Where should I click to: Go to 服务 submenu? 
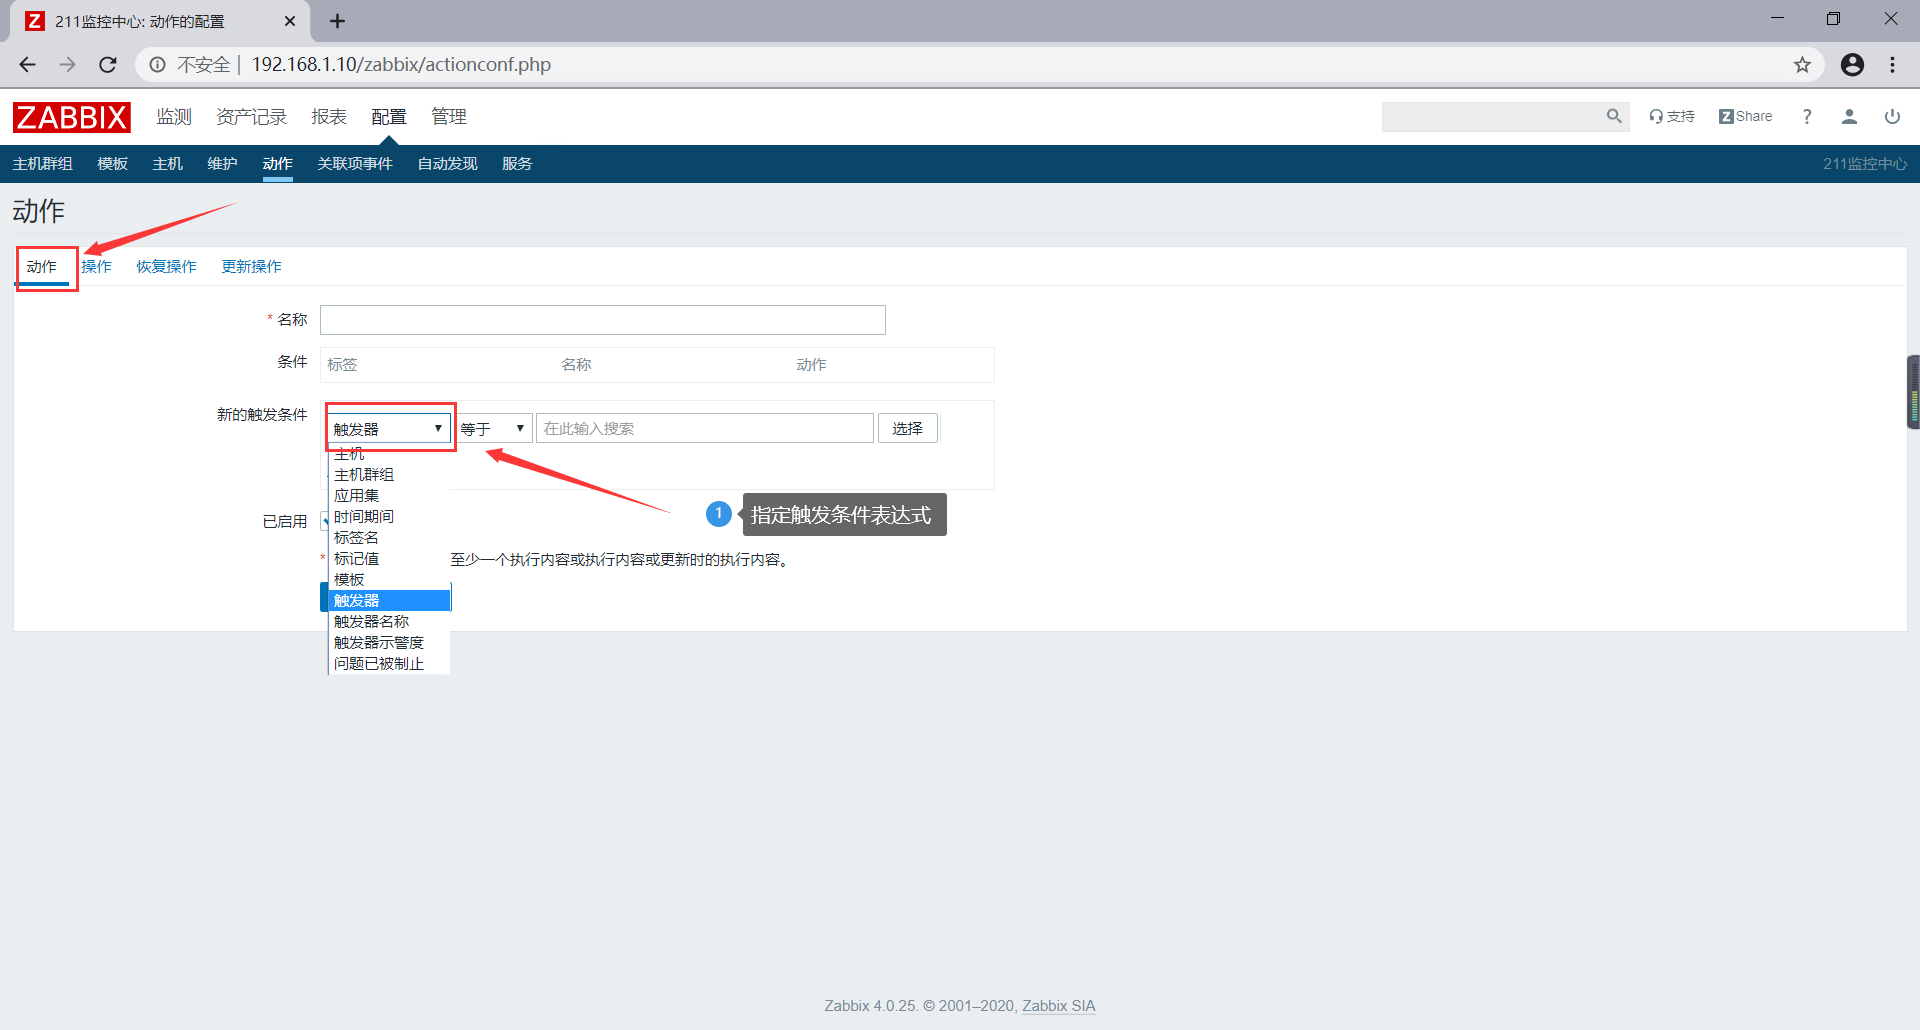(x=517, y=164)
